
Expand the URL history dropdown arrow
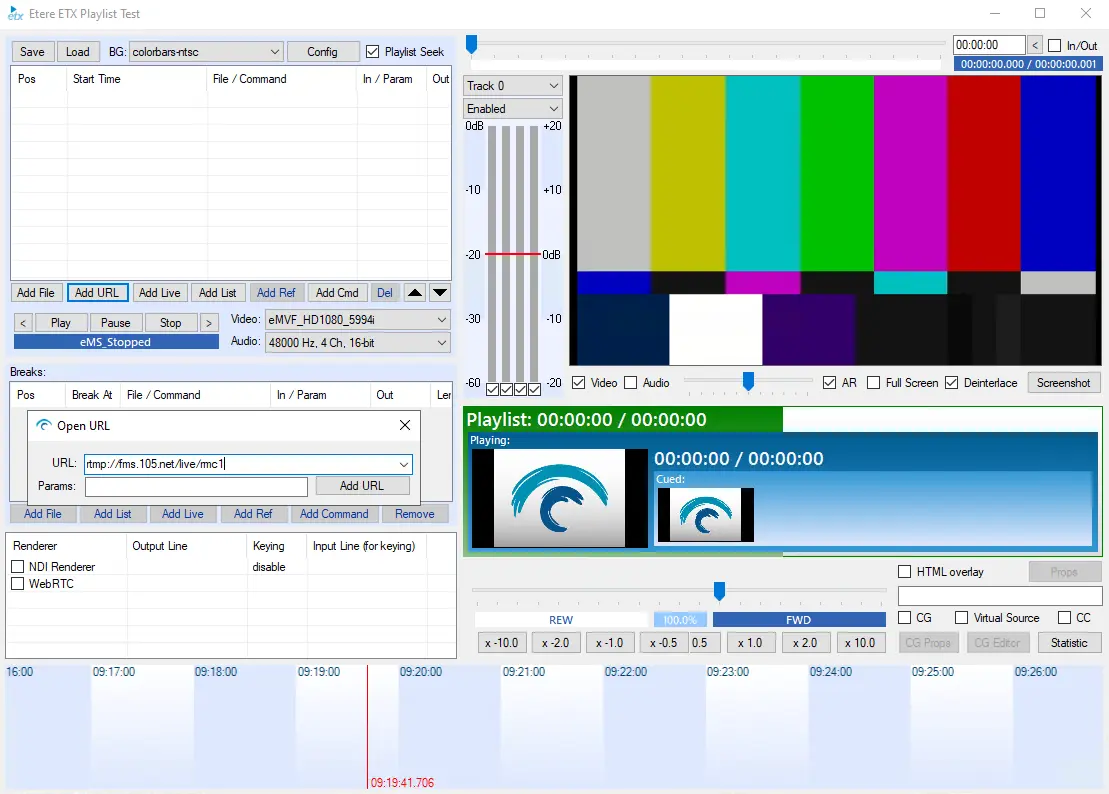[x=403, y=464]
